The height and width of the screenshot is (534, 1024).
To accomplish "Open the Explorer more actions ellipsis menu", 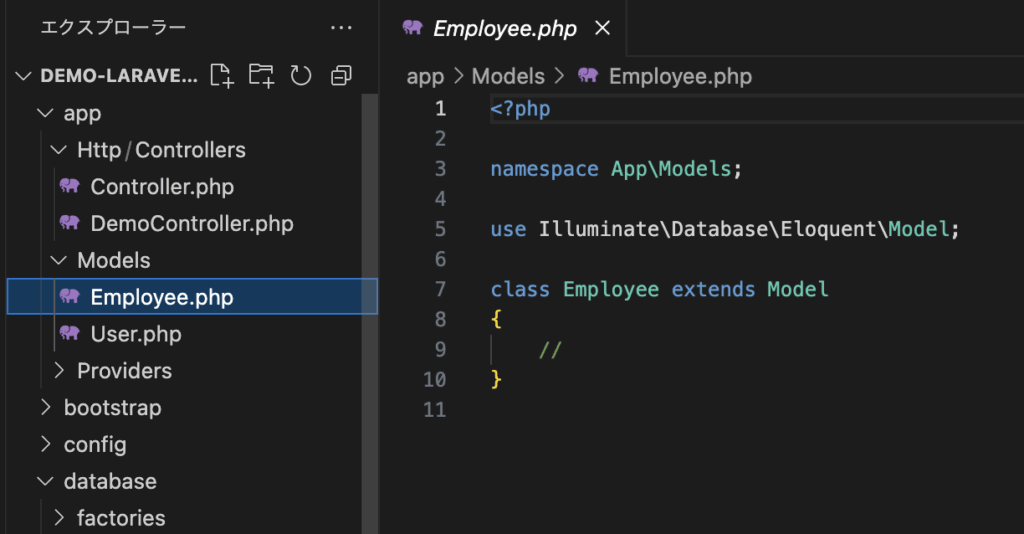I will pyautogui.click(x=341, y=28).
